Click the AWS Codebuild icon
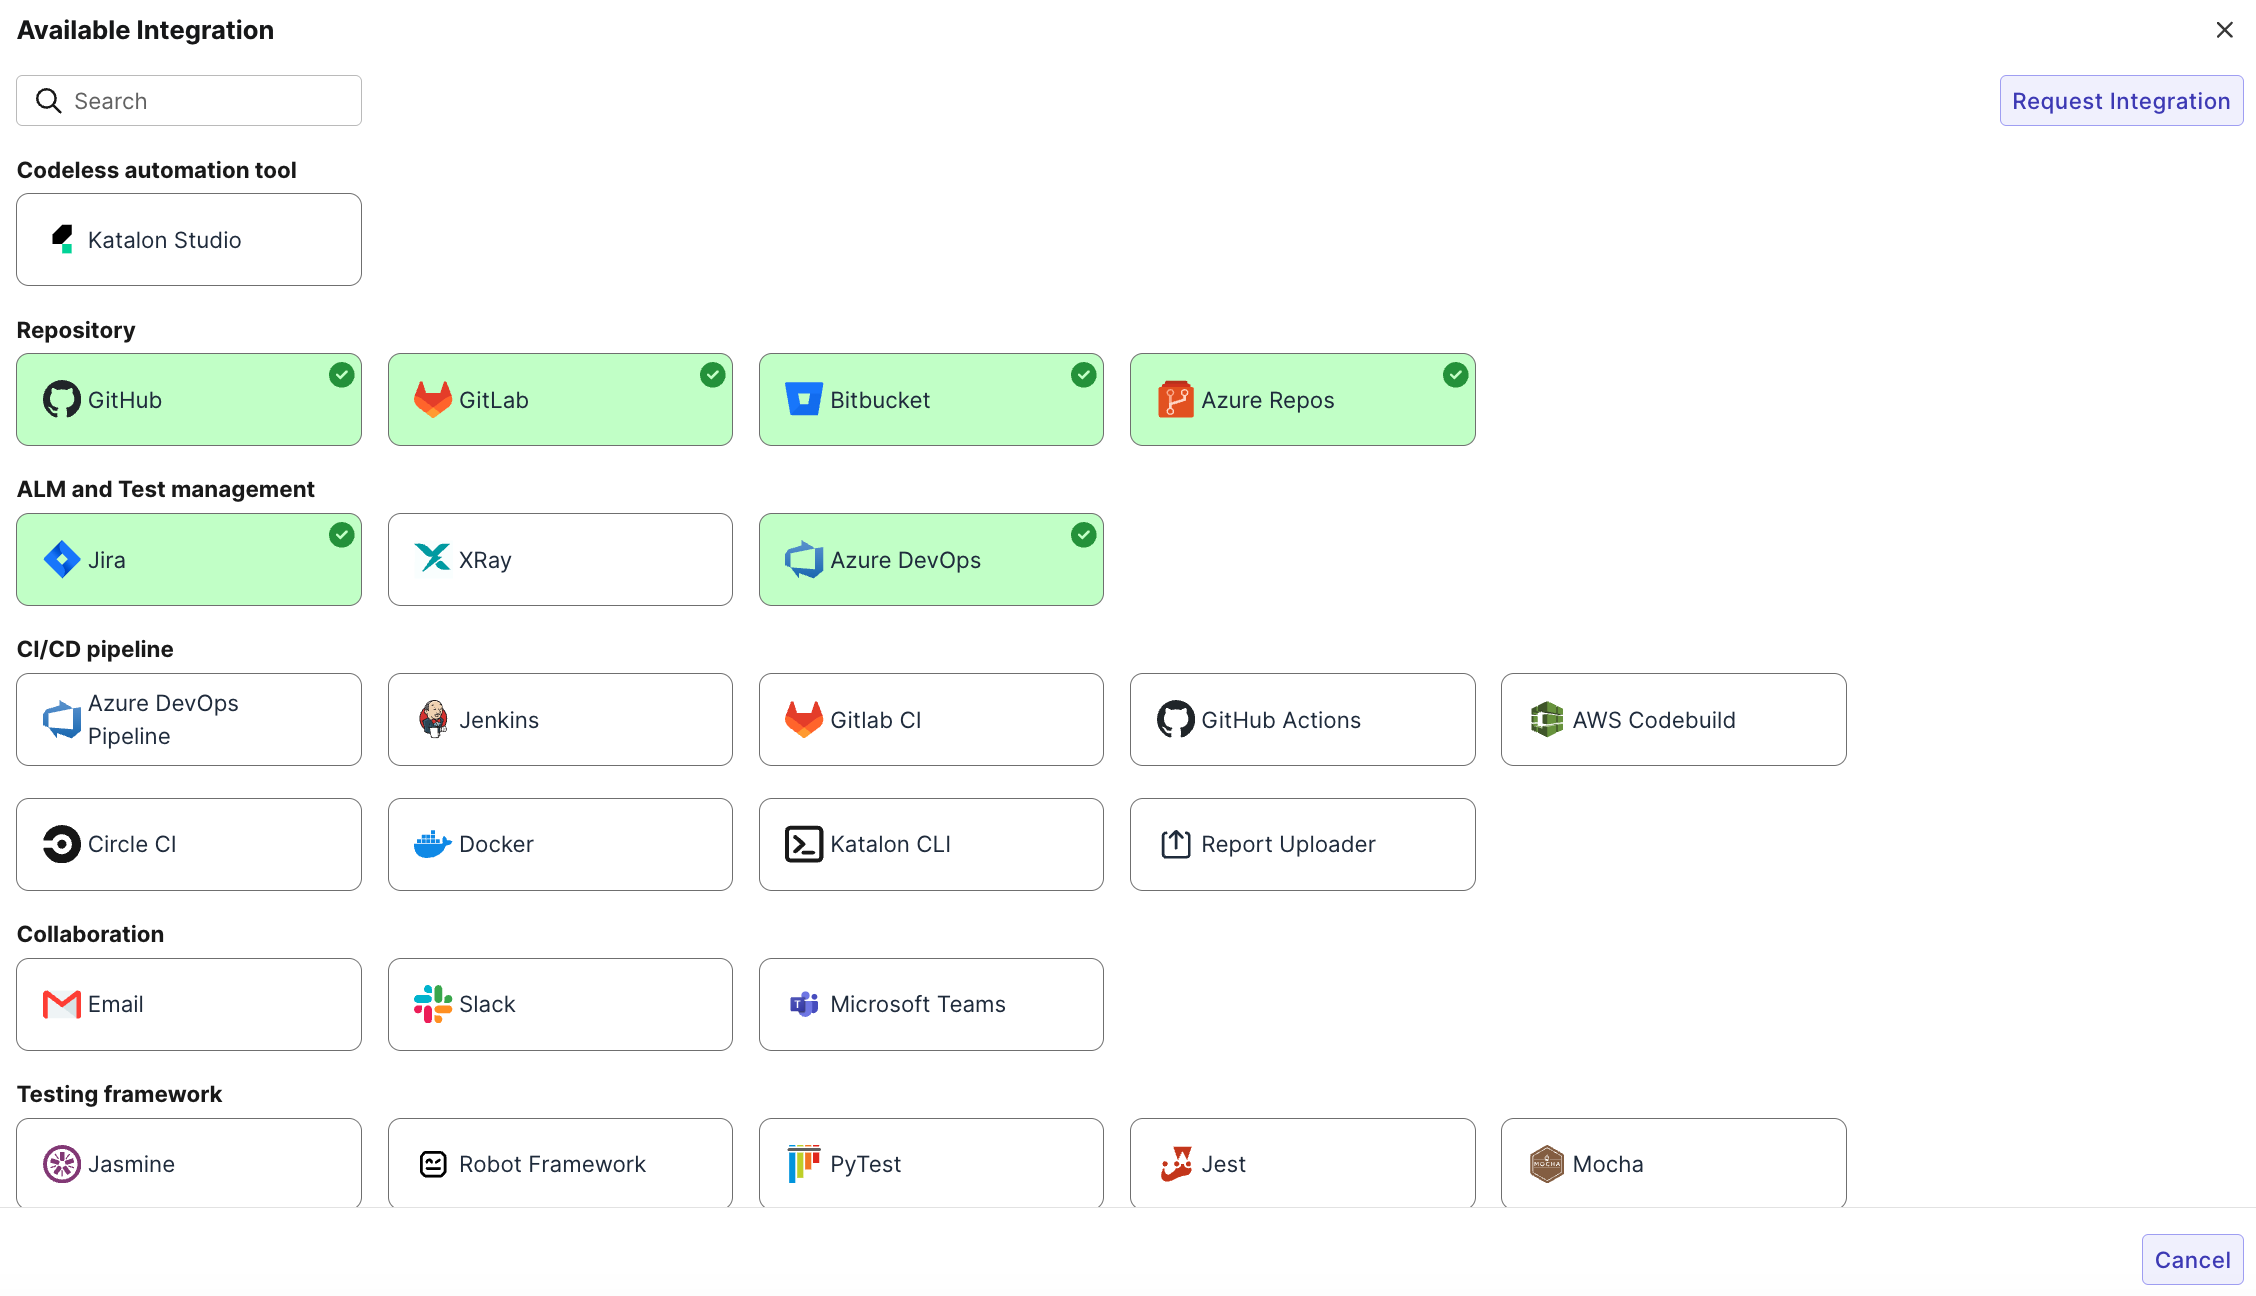 1546,719
